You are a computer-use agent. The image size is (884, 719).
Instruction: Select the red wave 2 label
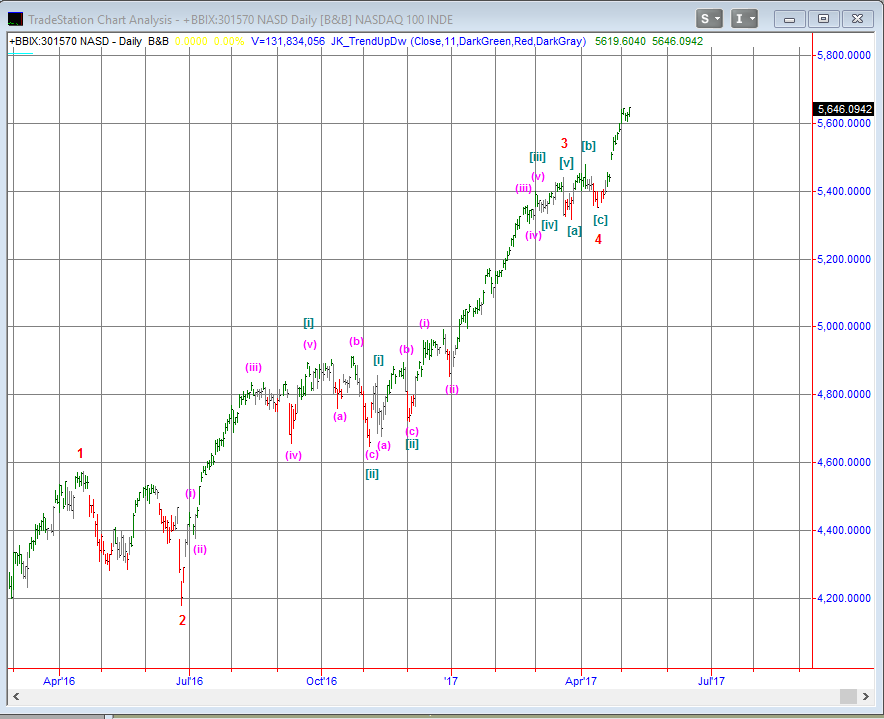pos(182,620)
